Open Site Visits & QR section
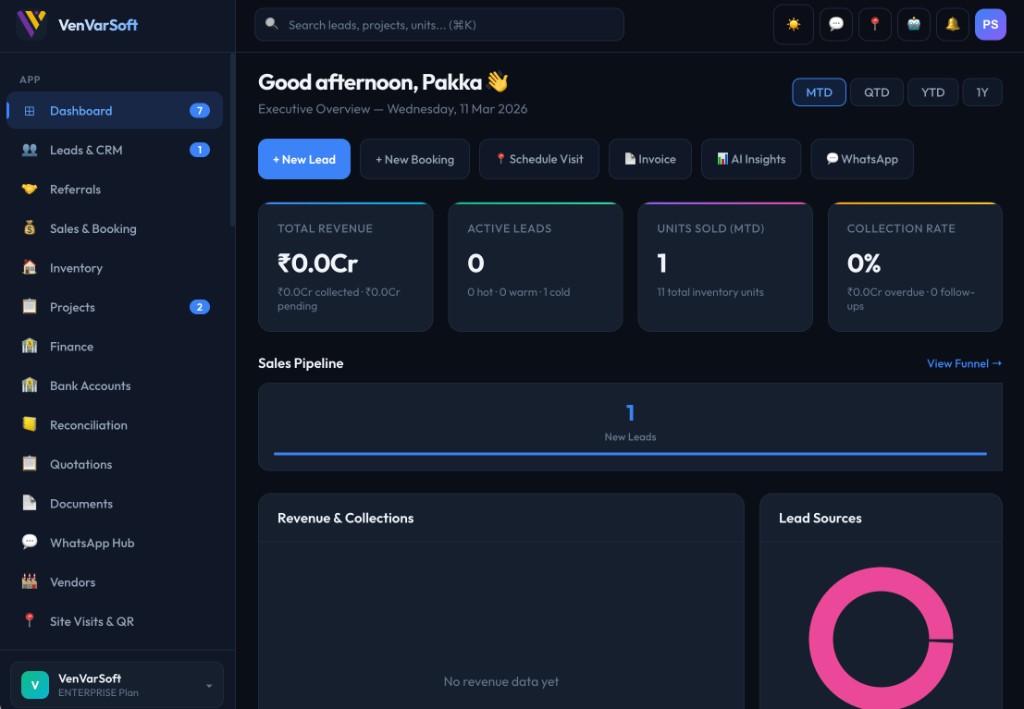 pos(92,621)
